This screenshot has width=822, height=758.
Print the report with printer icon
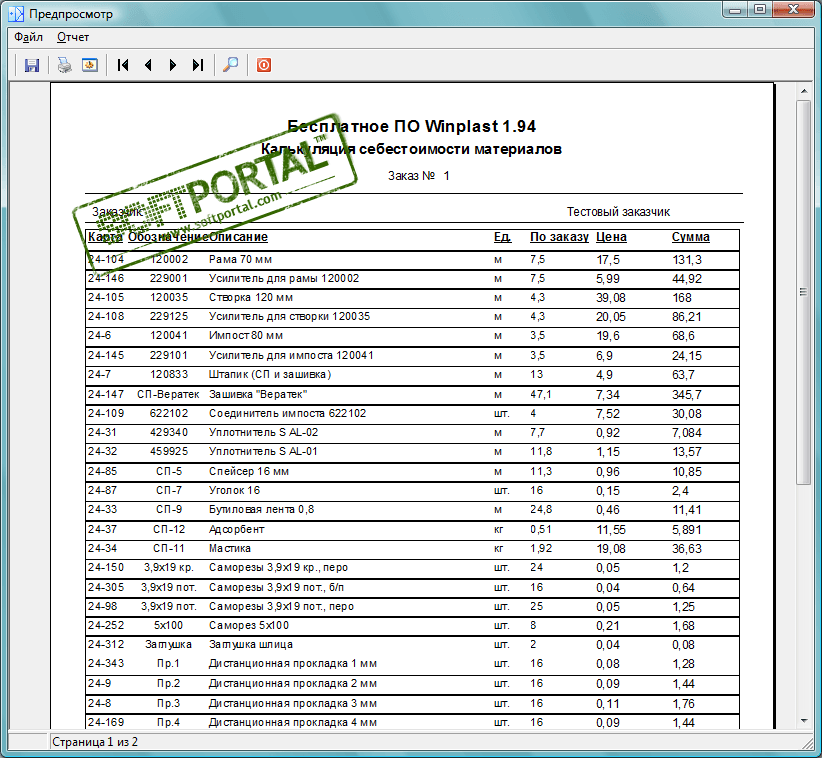pyautogui.click(x=64, y=65)
